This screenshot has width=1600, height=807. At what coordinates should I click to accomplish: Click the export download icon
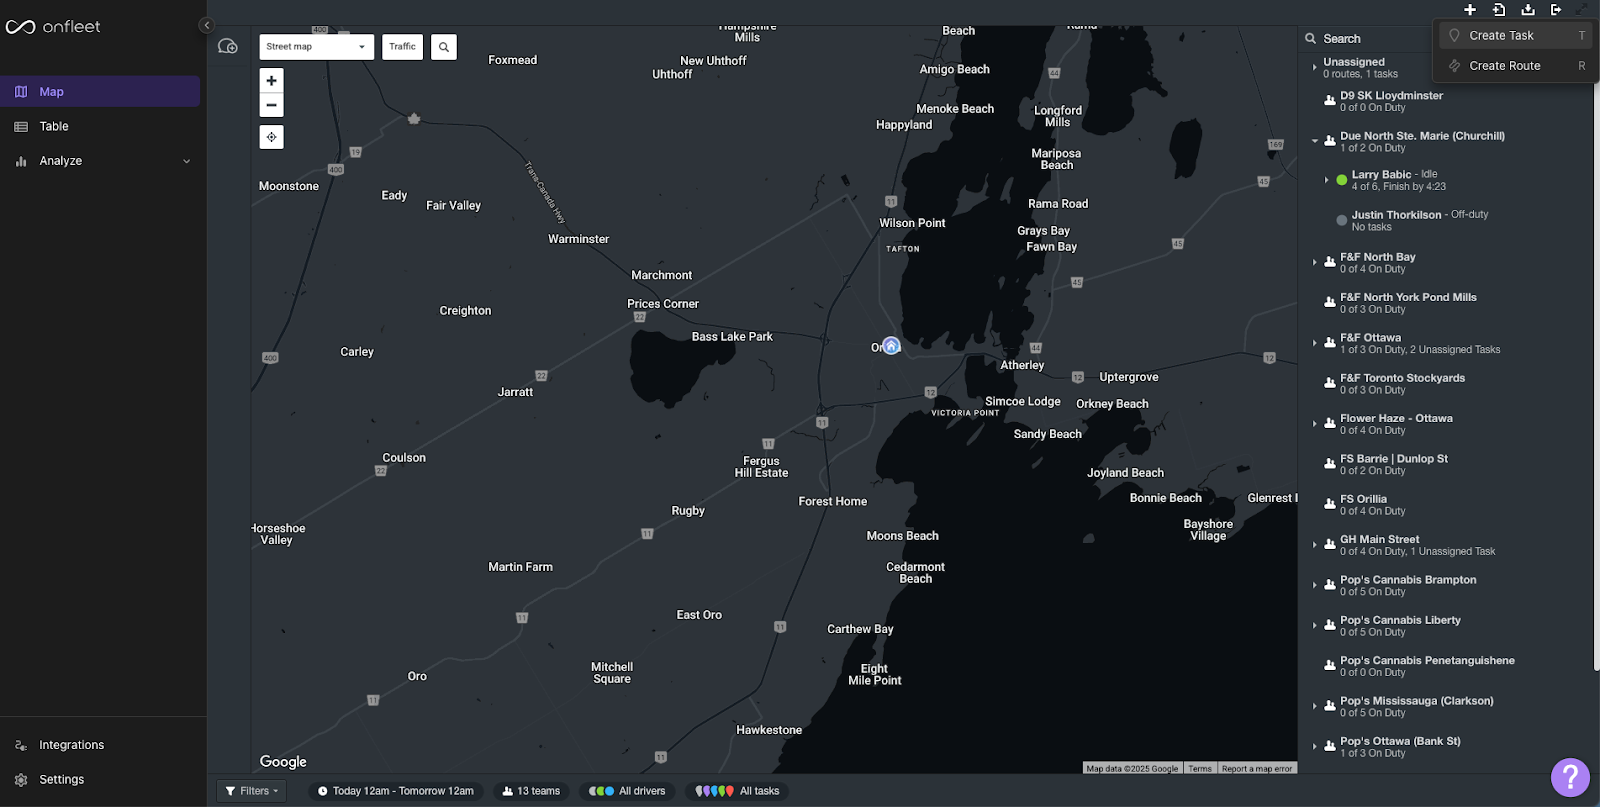(x=1528, y=10)
